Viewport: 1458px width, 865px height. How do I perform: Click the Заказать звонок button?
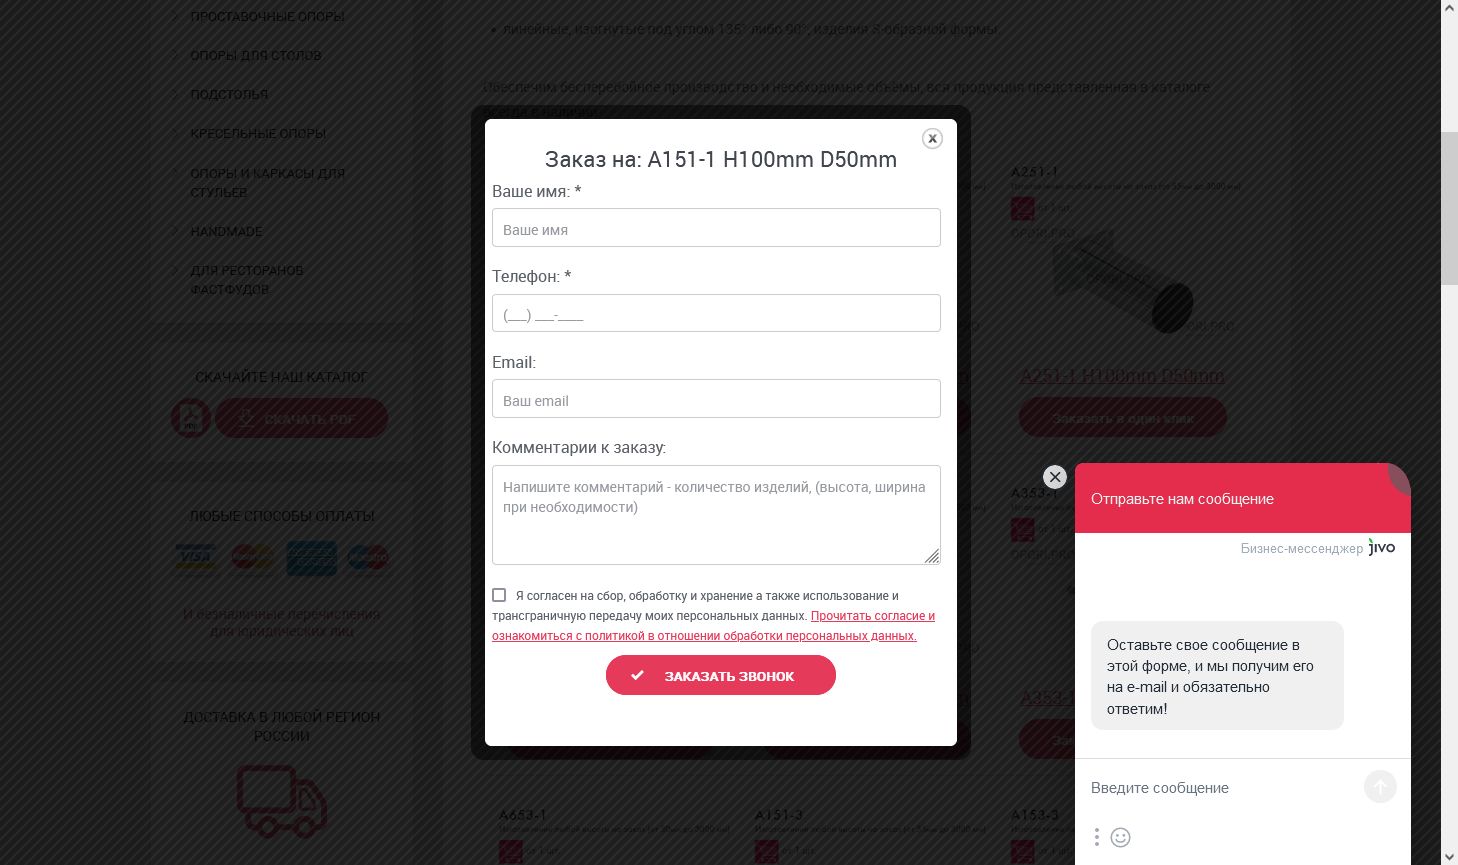click(721, 675)
